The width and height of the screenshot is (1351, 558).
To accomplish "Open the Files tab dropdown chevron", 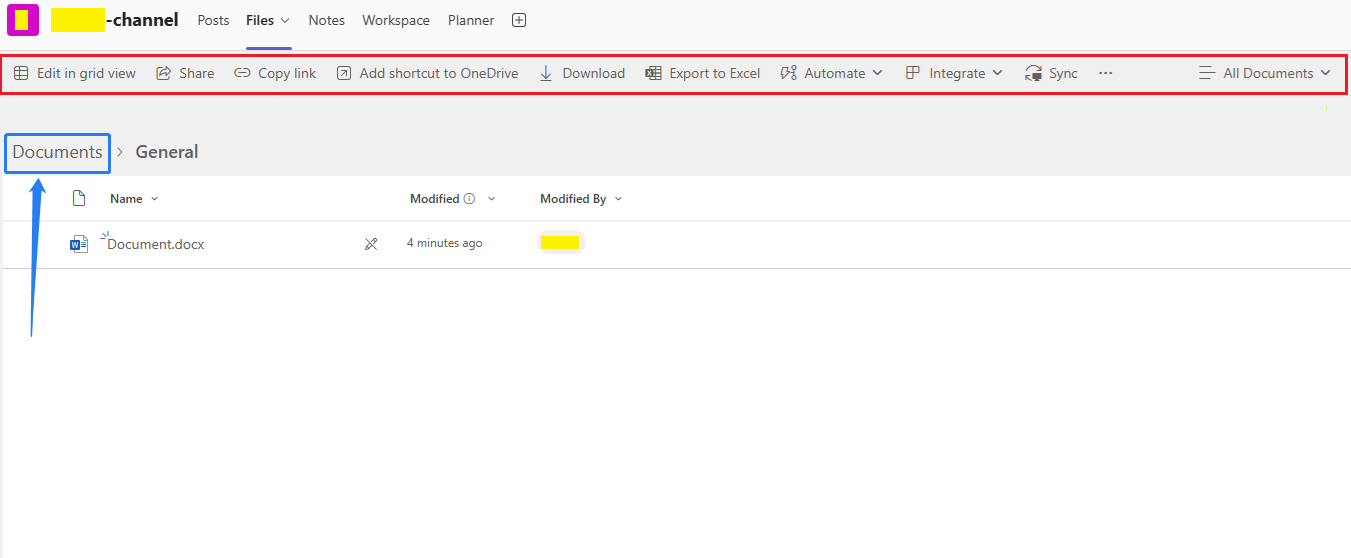I will 285,21.
